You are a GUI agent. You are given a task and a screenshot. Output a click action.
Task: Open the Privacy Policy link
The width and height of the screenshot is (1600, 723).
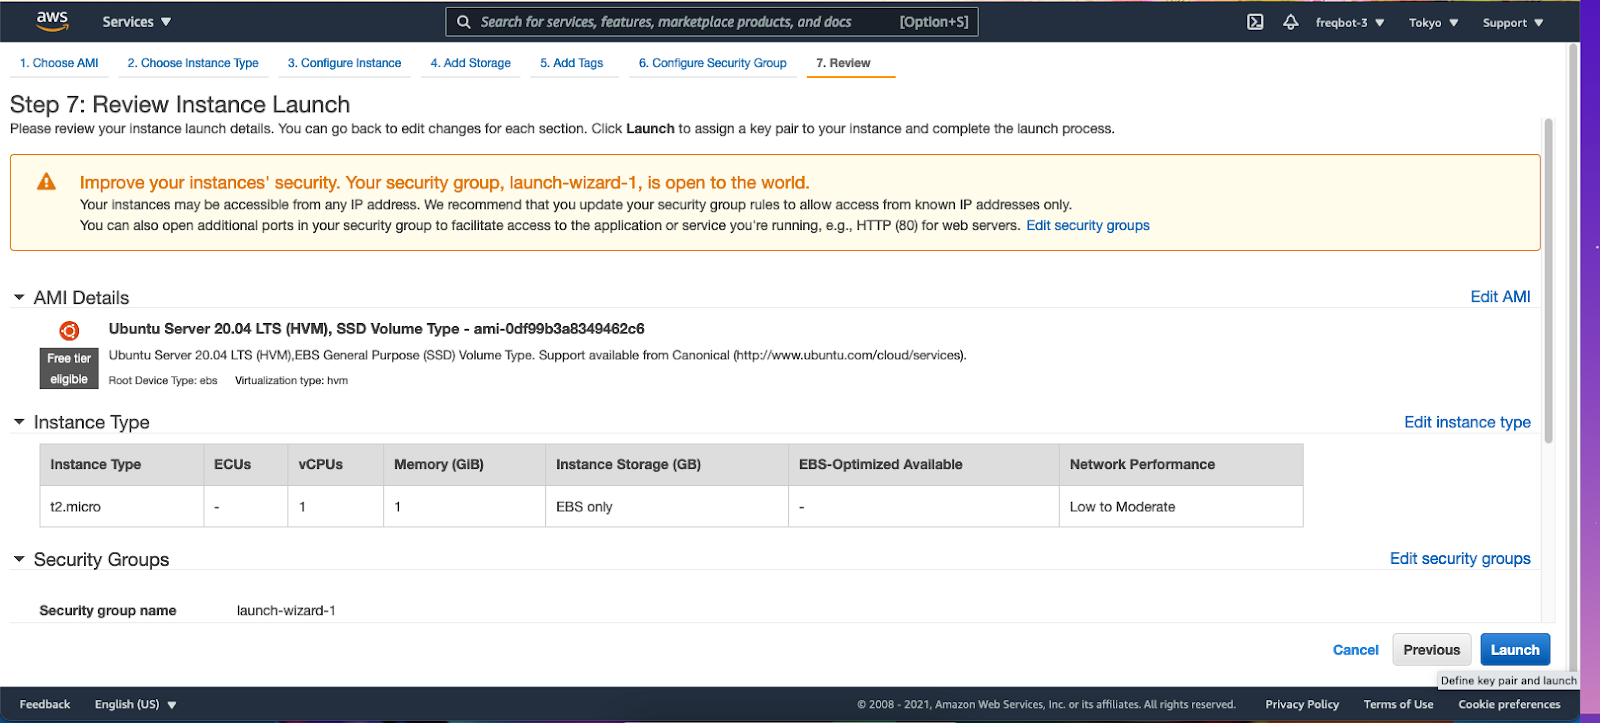pos(1302,704)
